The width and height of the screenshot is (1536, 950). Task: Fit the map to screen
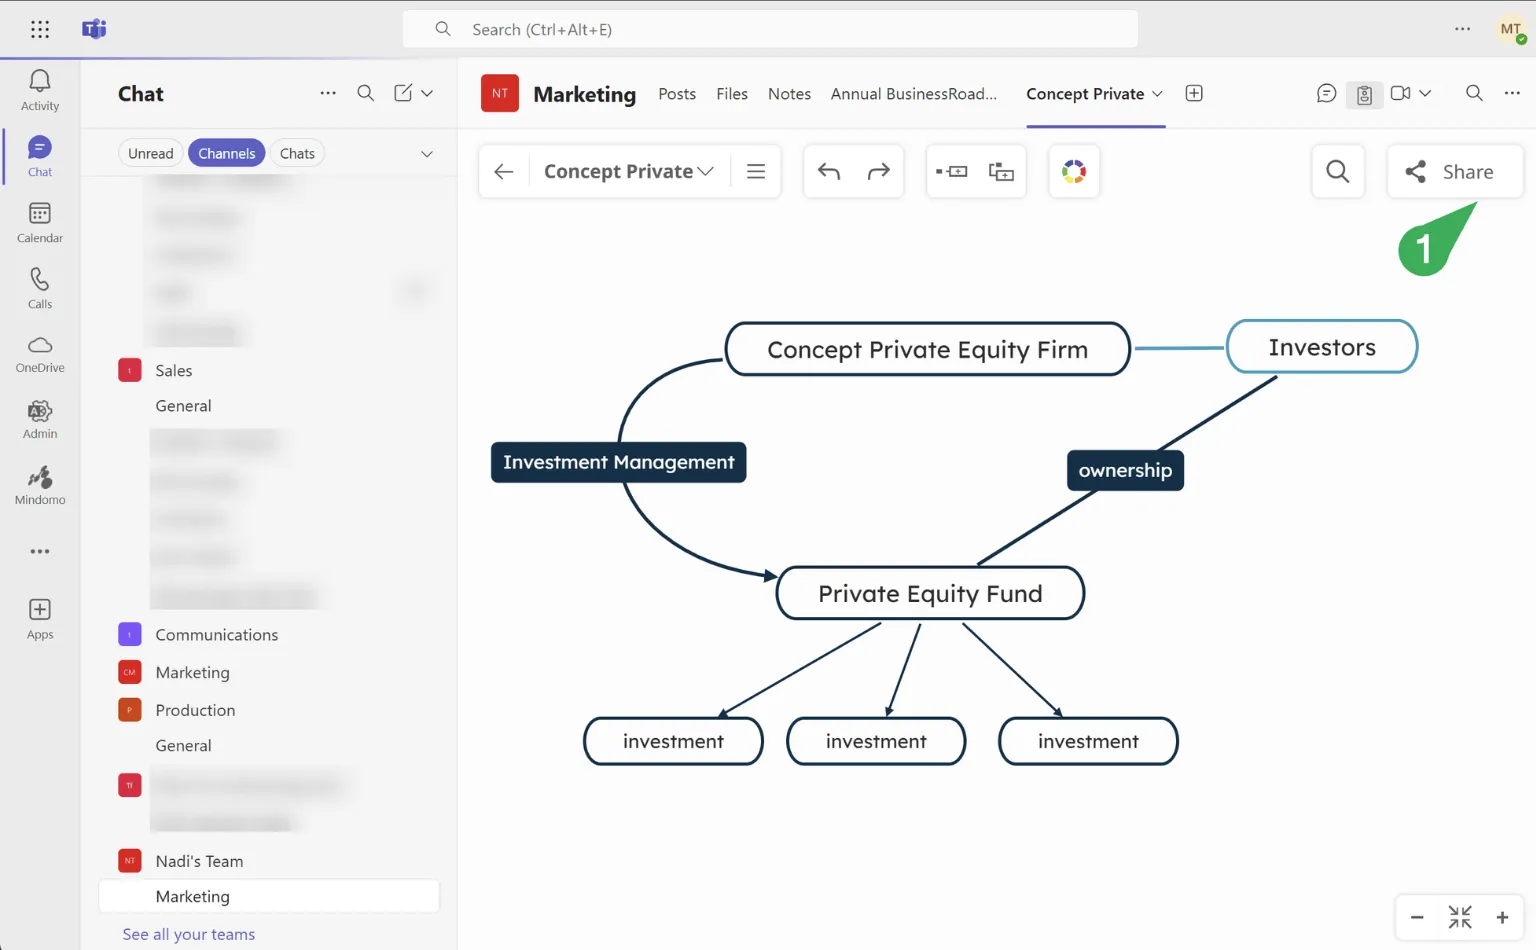pyautogui.click(x=1459, y=917)
